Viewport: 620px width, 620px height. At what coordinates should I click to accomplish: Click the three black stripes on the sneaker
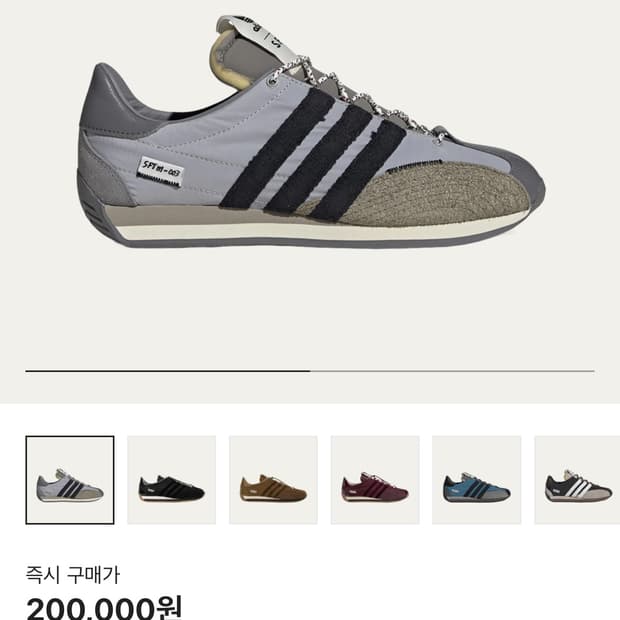(x=313, y=154)
